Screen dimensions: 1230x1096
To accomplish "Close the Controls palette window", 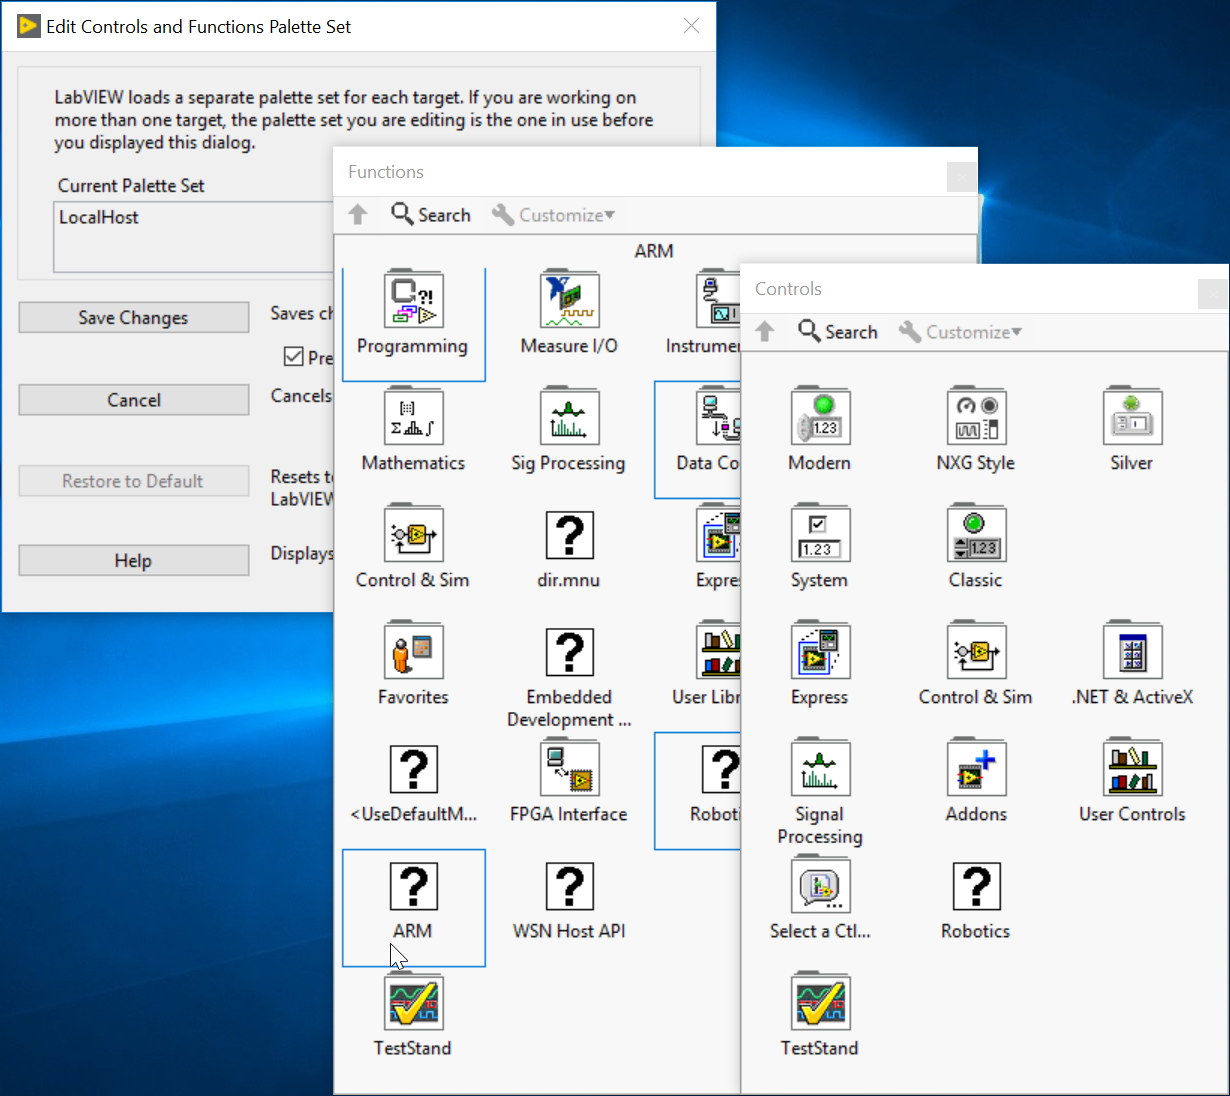I will click(x=1213, y=294).
